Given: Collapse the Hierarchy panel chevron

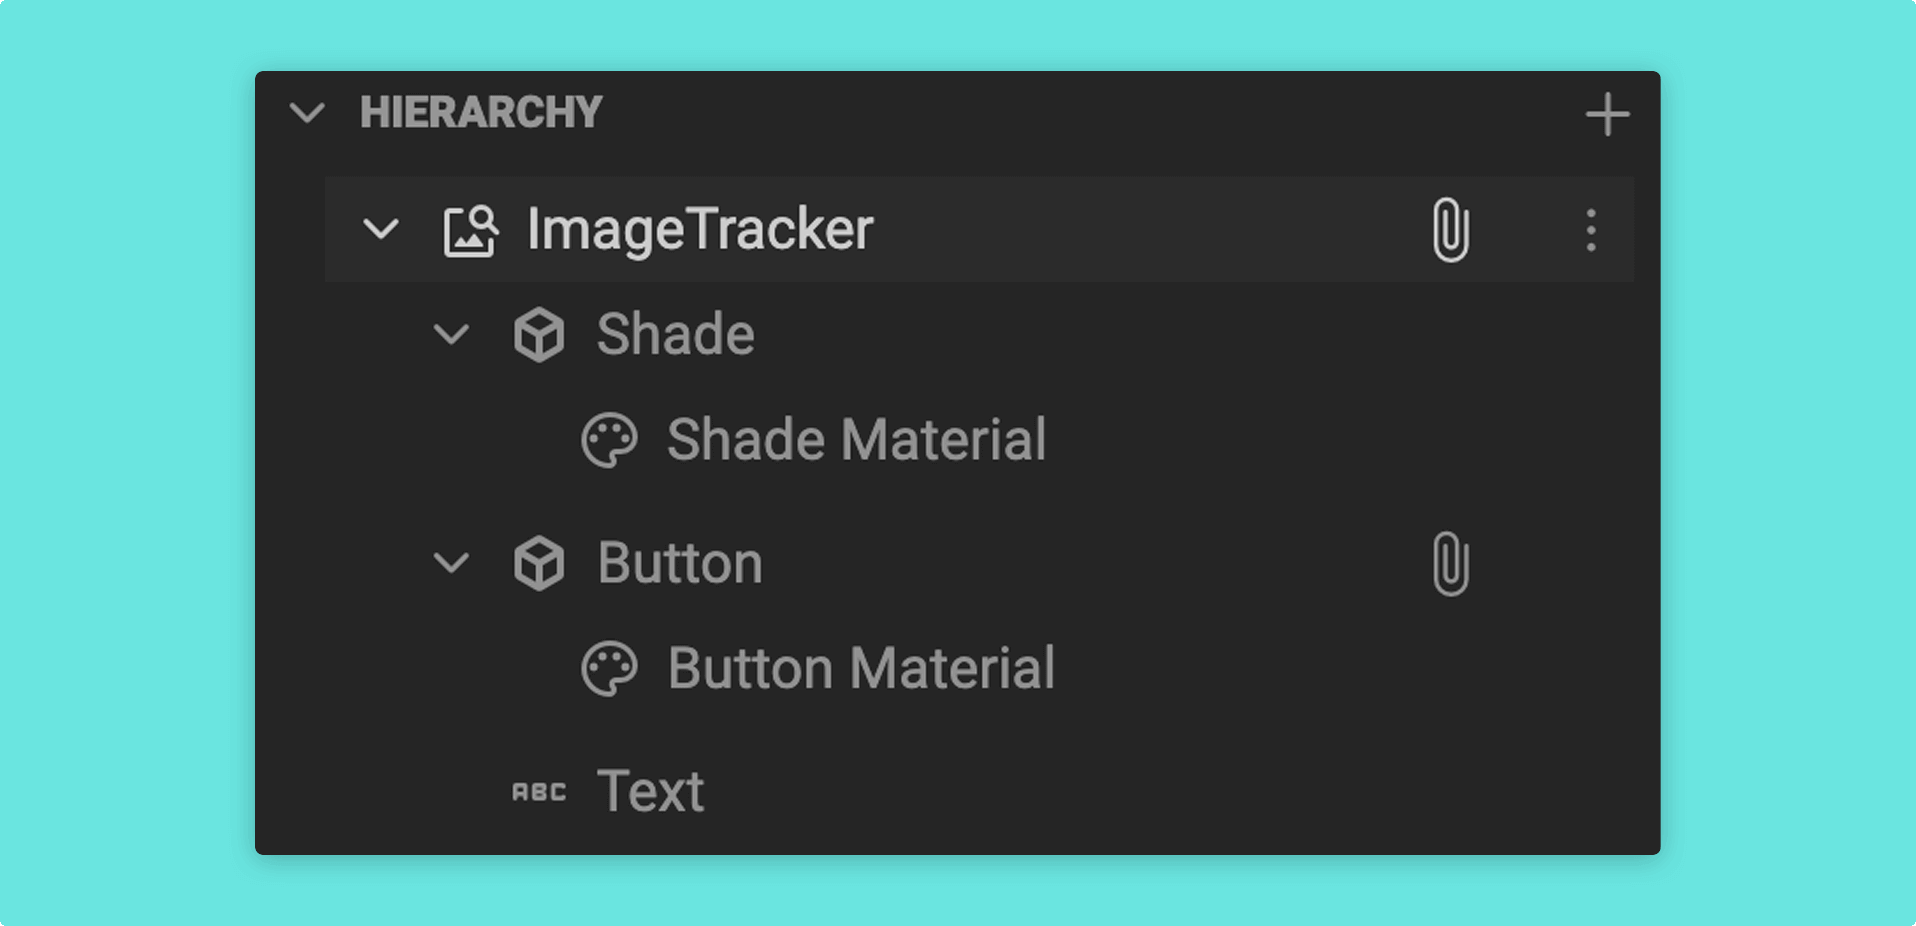Looking at the screenshot, I should [307, 112].
